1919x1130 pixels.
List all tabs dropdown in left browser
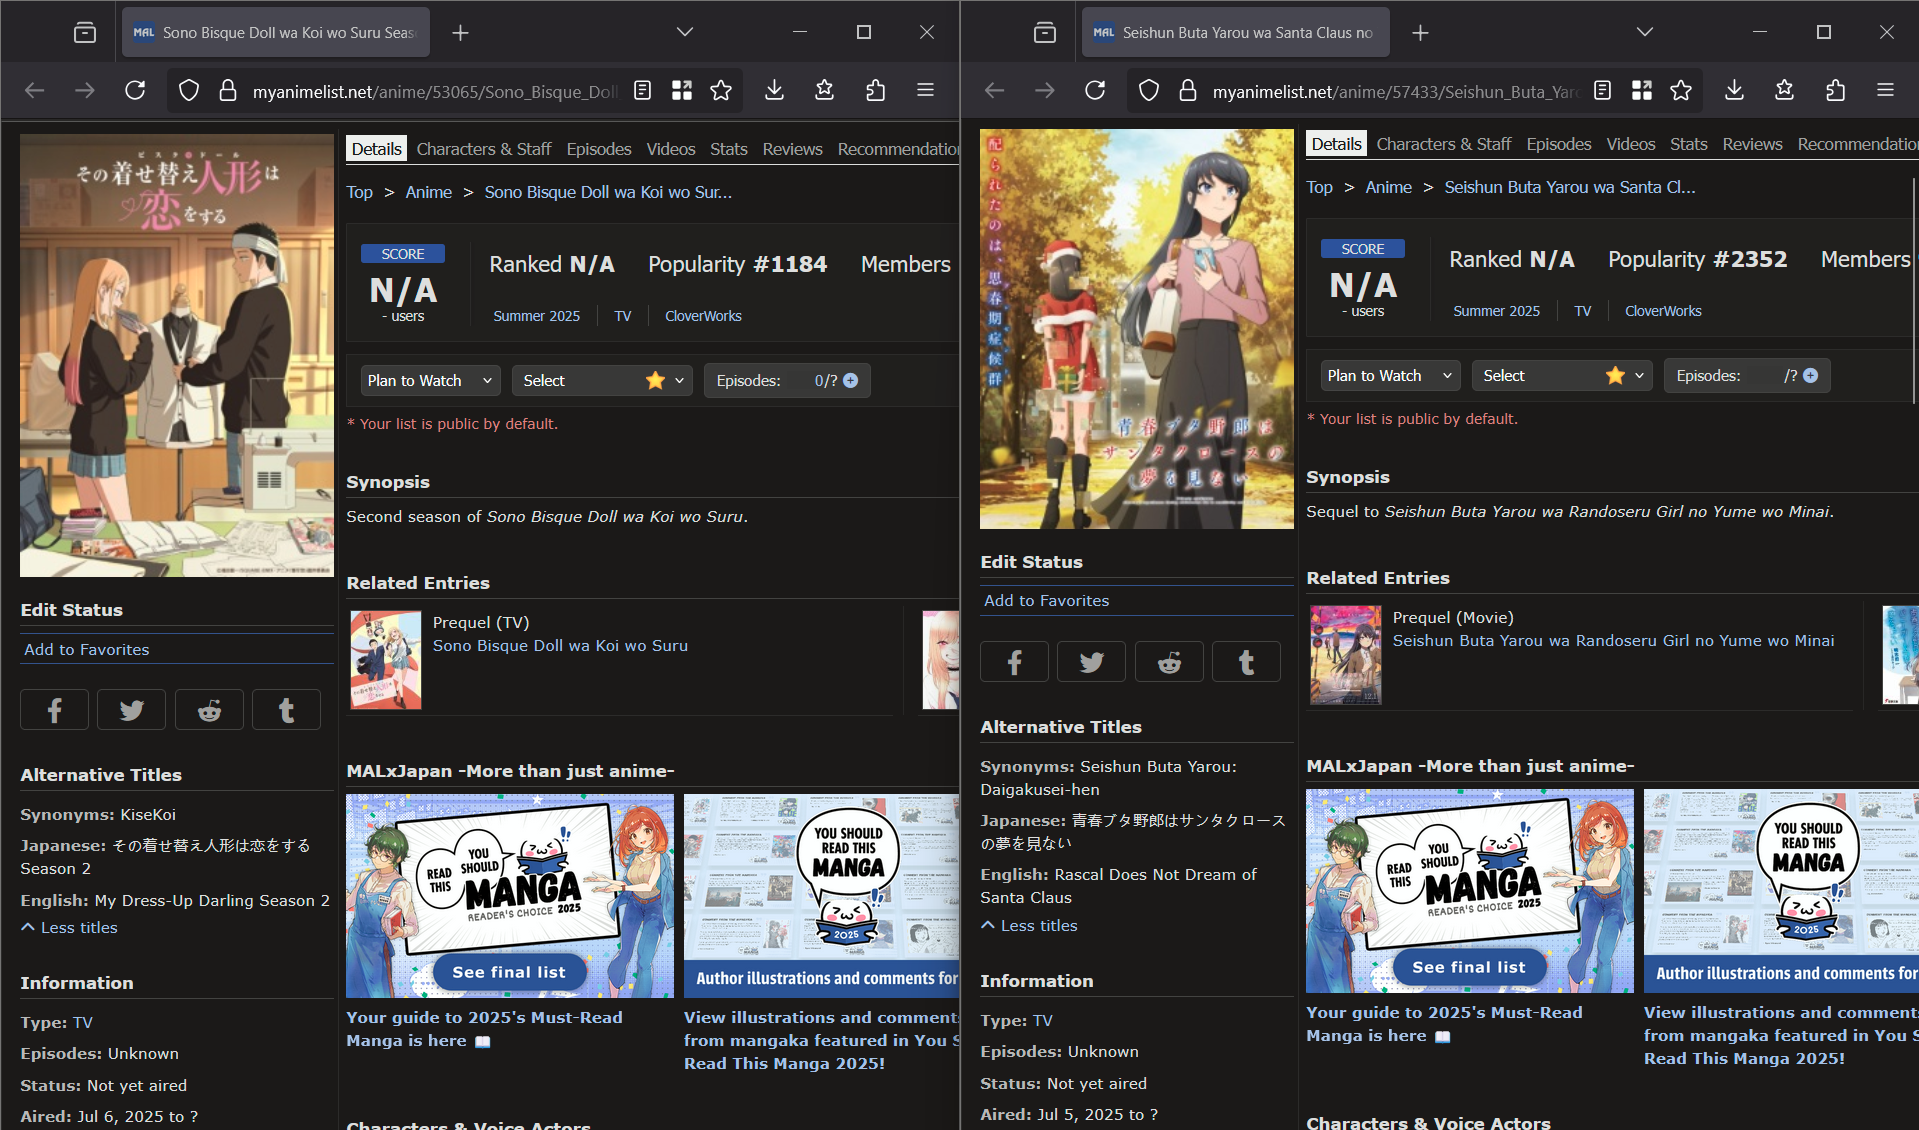pyautogui.click(x=685, y=33)
